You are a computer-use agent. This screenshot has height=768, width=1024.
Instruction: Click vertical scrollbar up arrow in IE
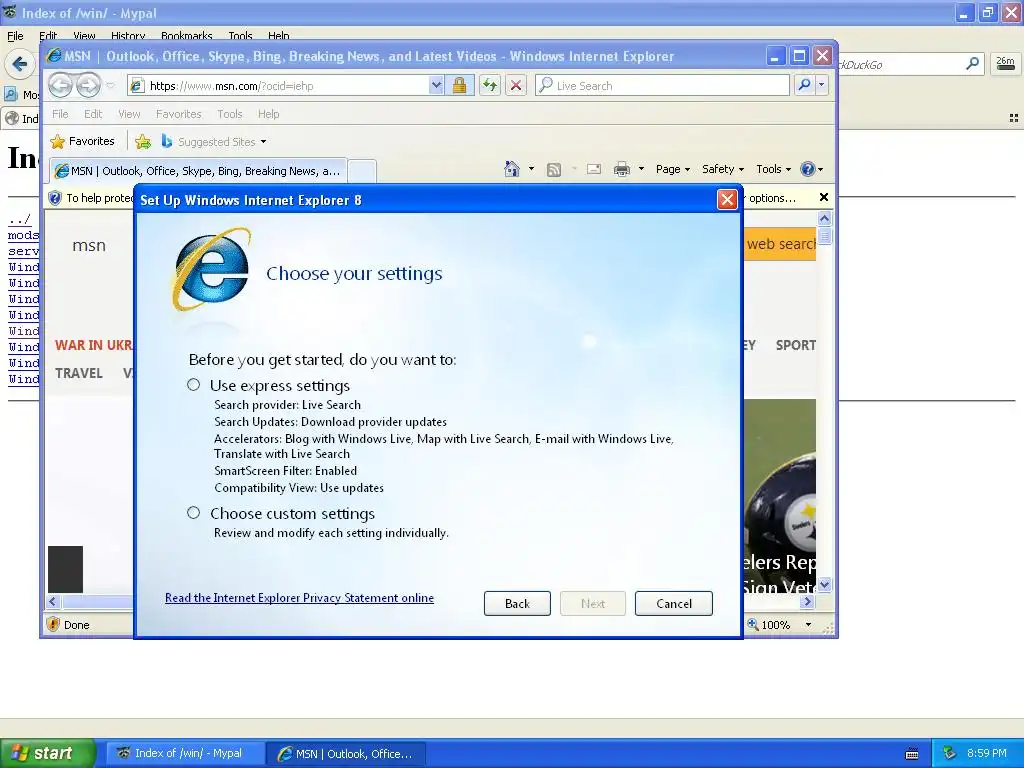pyautogui.click(x=824, y=218)
